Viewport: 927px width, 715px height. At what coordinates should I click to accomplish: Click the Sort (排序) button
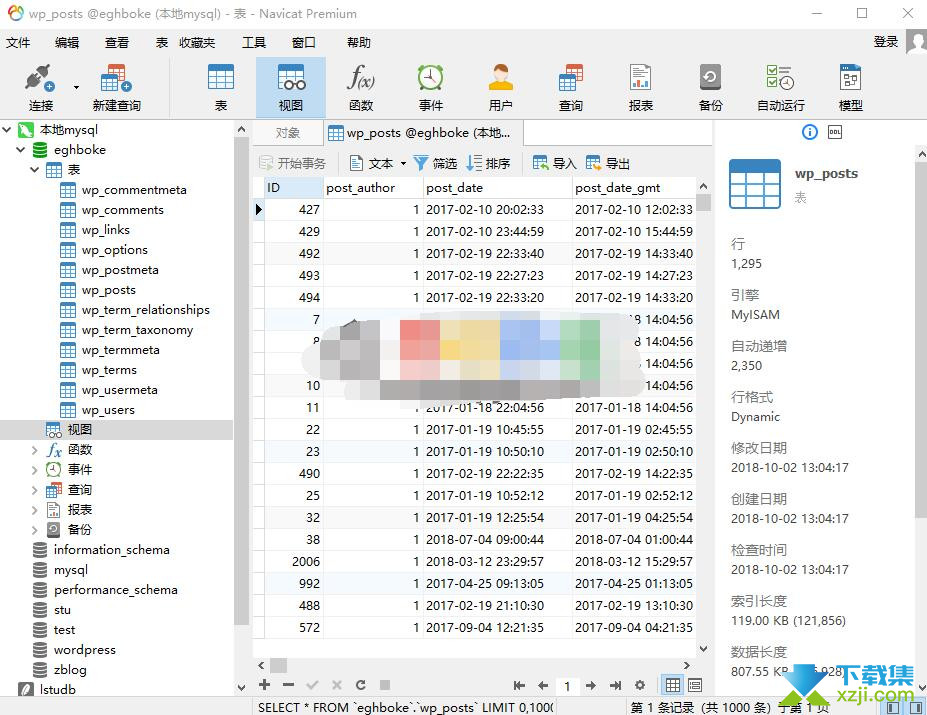(x=488, y=163)
